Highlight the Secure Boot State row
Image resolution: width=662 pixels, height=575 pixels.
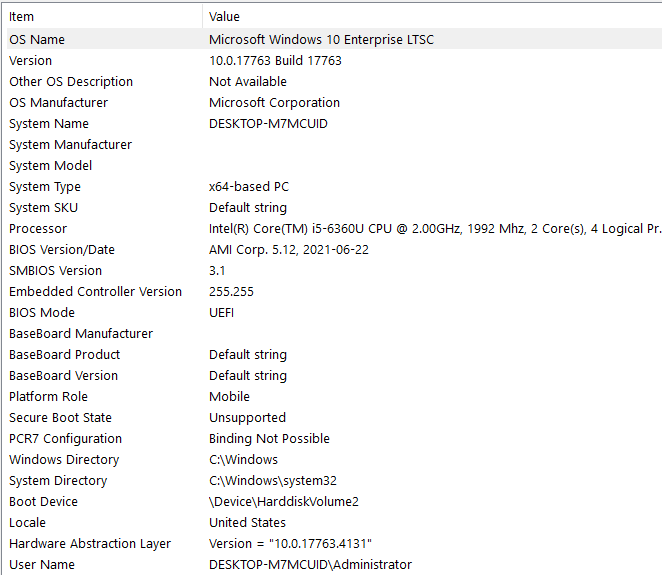click(x=60, y=418)
